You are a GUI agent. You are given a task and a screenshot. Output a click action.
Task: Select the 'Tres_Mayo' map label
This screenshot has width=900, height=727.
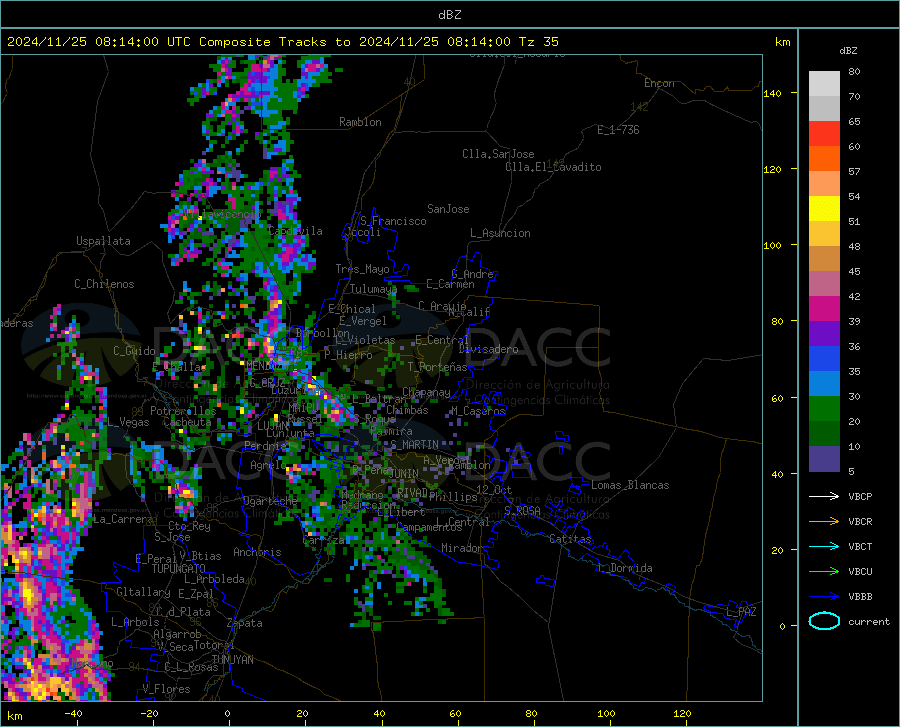coord(362,269)
